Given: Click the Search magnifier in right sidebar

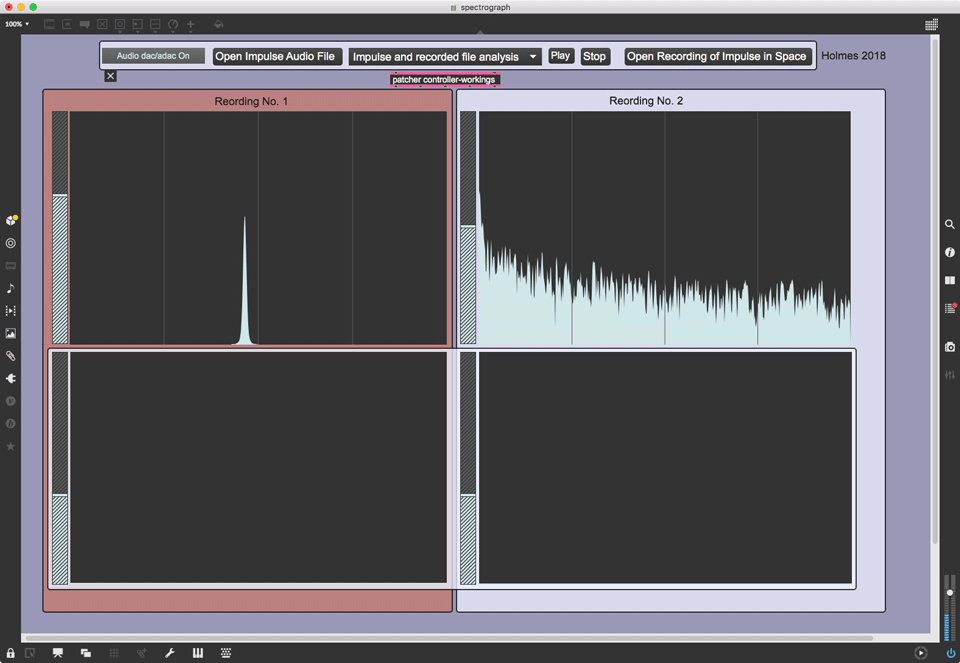Looking at the screenshot, I should pyautogui.click(x=950, y=225).
